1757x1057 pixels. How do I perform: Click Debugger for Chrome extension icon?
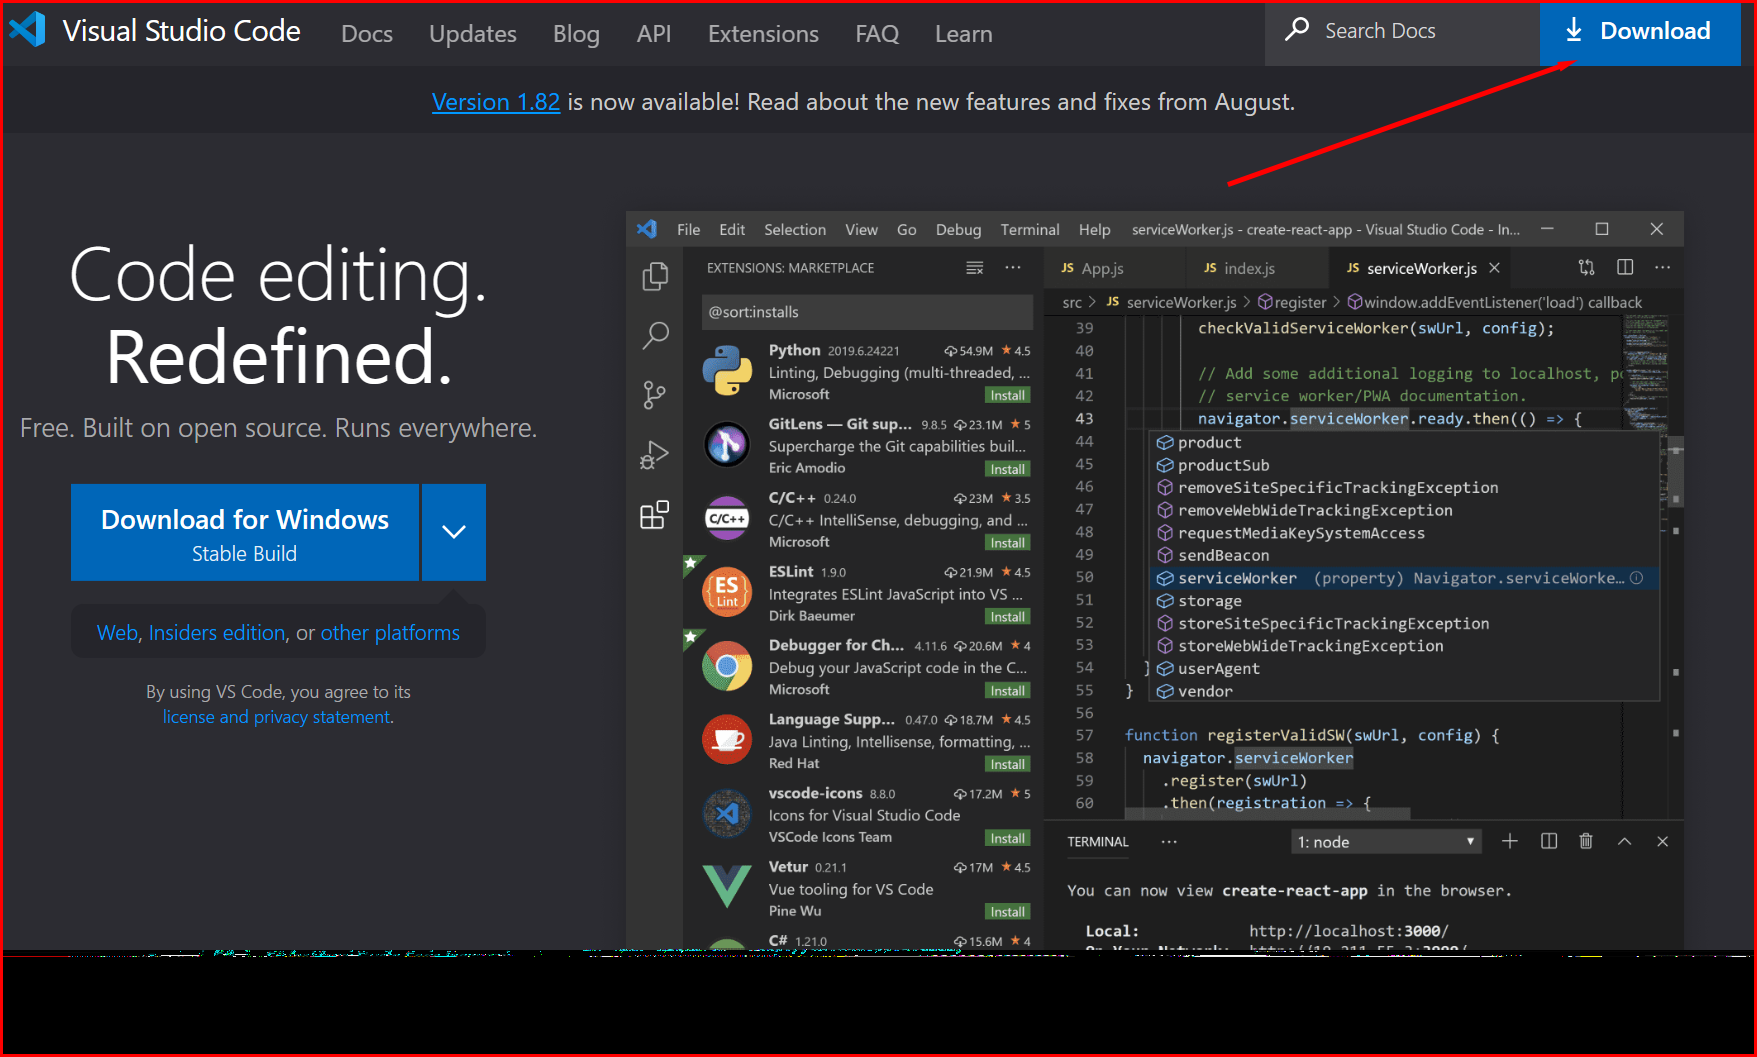pyautogui.click(x=727, y=666)
